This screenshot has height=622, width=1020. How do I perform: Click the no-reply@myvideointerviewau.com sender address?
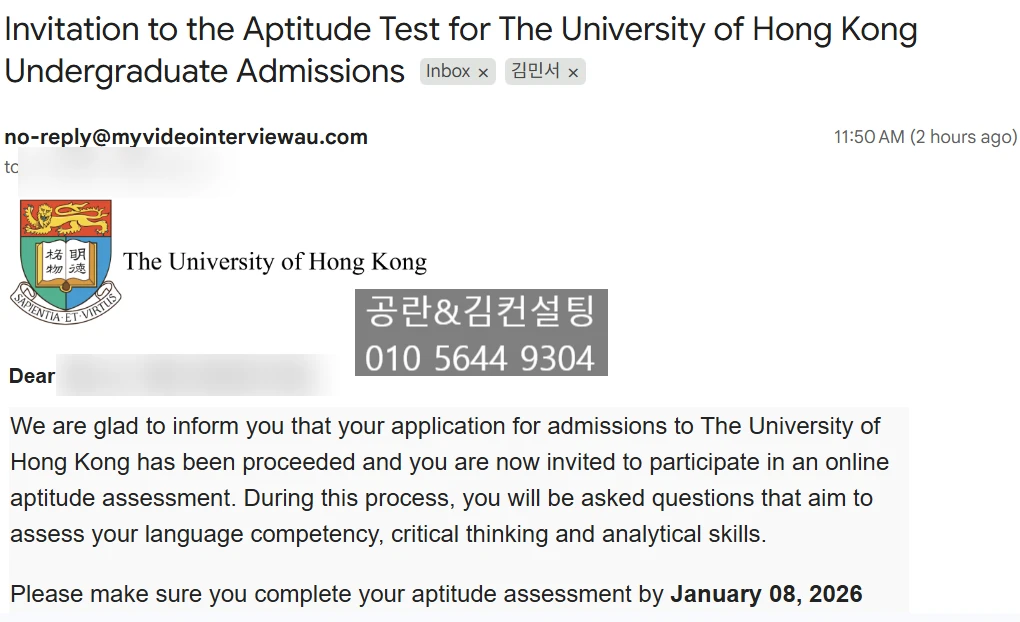tap(186, 137)
